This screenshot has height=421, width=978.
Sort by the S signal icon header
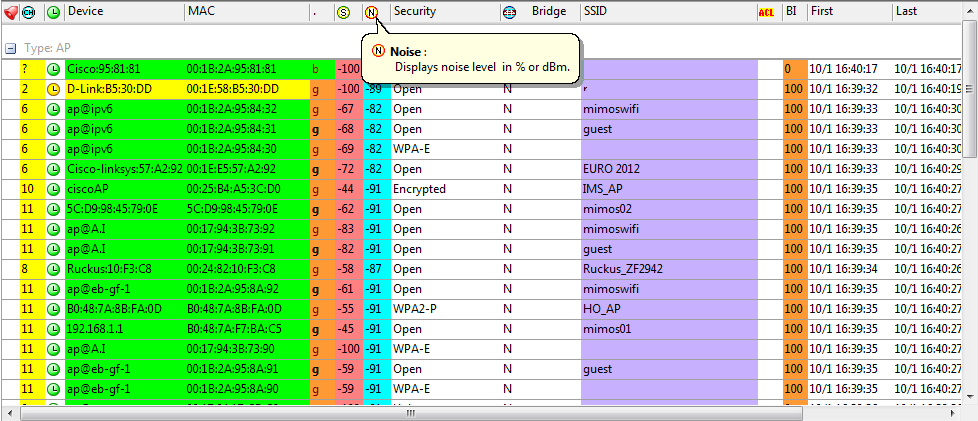(x=342, y=12)
